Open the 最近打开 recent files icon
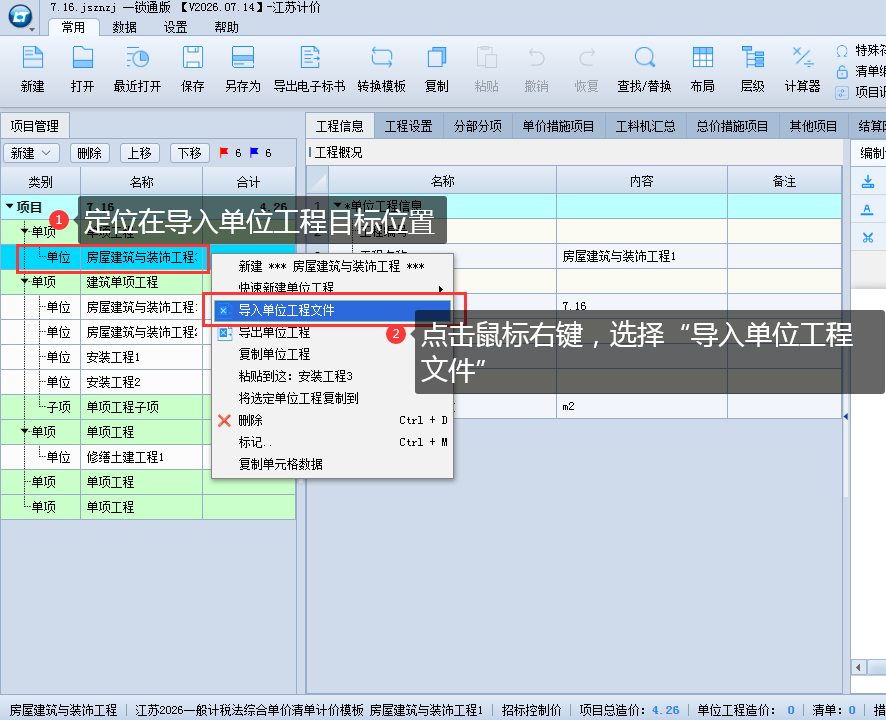The height and width of the screenshot is (720, 886). pos(137,58)
